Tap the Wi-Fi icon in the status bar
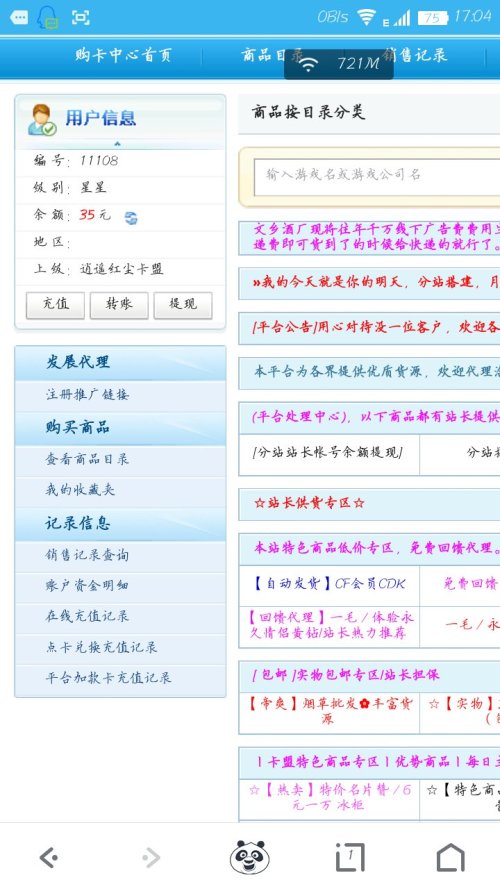 pyautogui.click(x=366, y=17)
